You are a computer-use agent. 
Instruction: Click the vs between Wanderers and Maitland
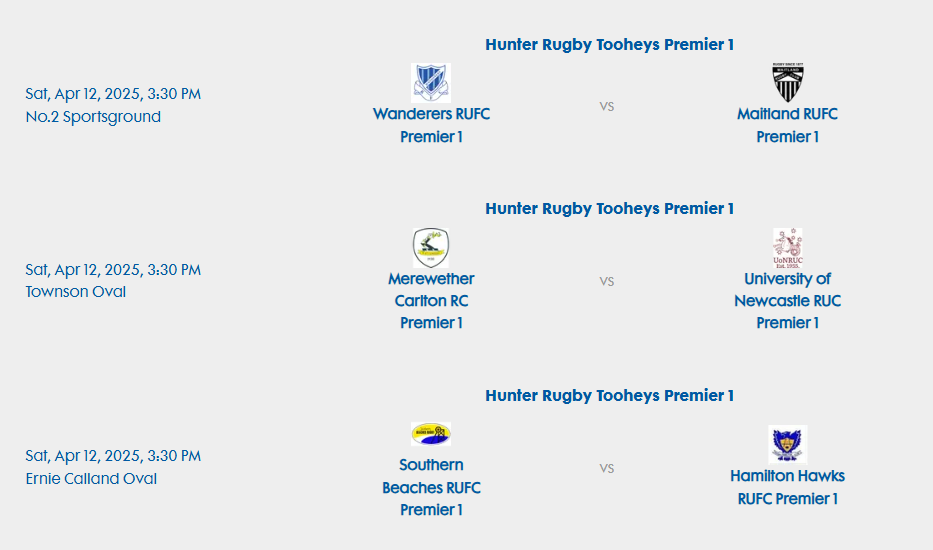point(606,107)
